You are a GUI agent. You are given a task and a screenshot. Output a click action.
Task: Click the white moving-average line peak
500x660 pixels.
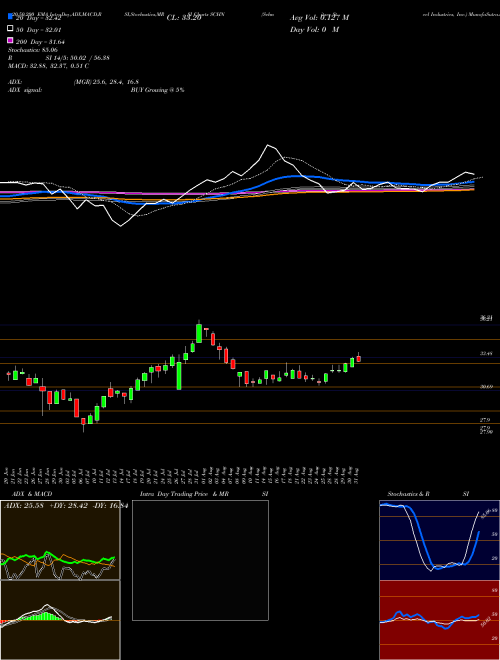pos(268,146)
